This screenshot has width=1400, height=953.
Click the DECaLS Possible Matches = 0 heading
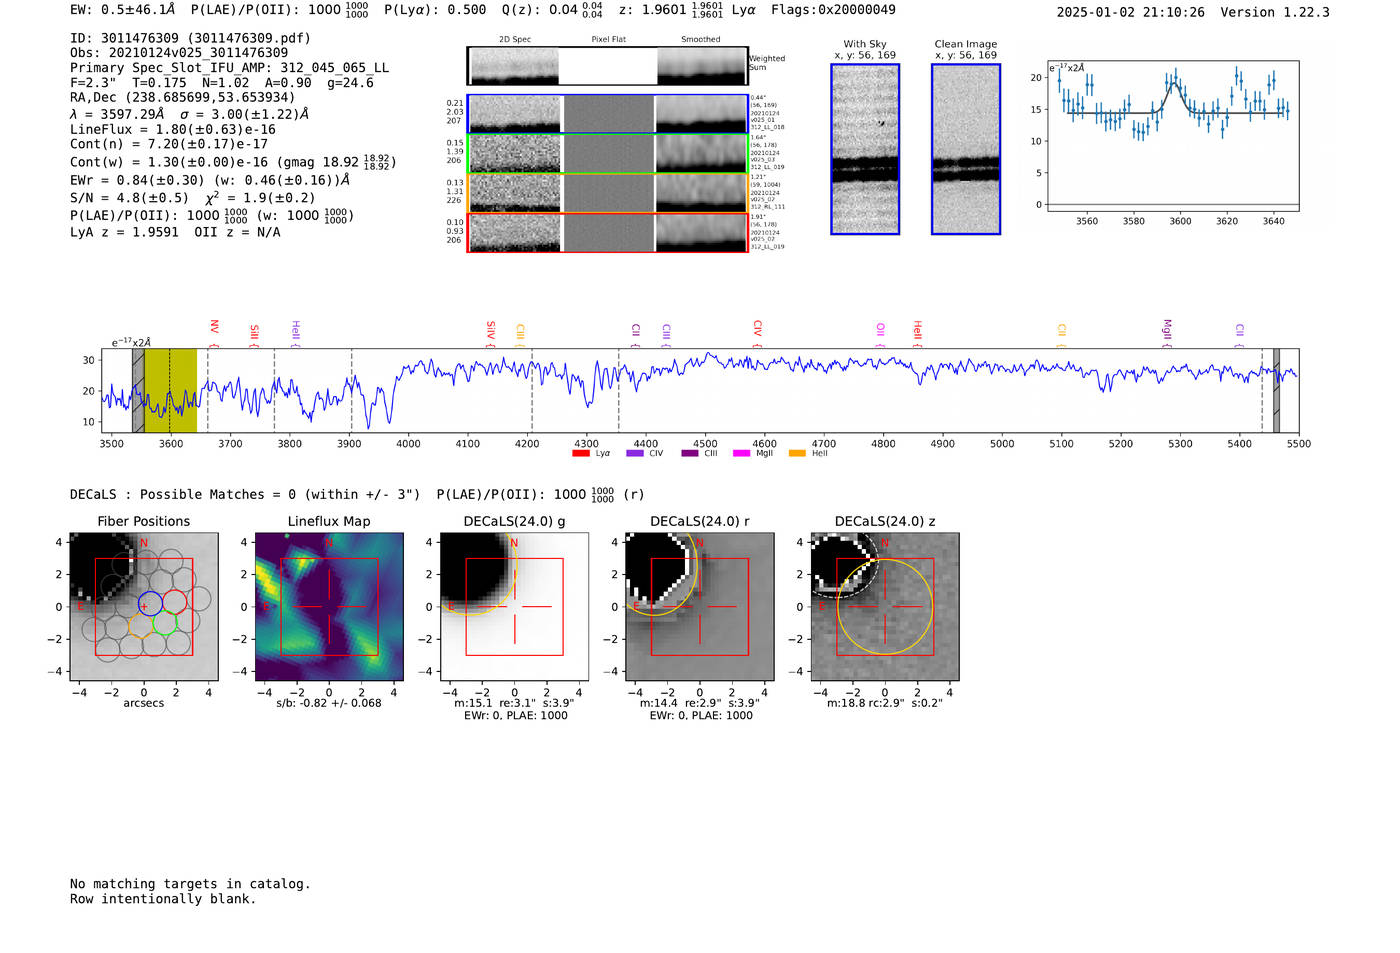[x=245, y=495]
